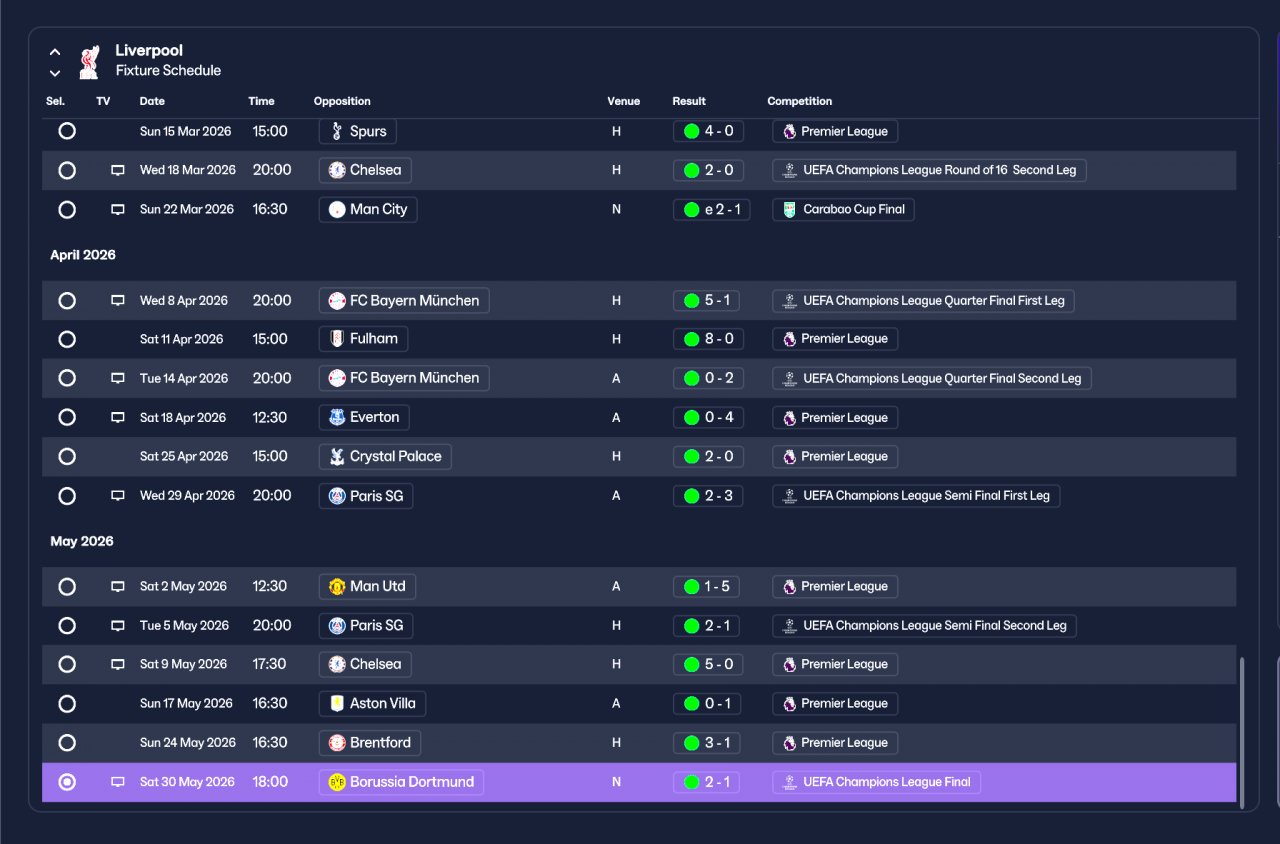
Task: Select the Fulham fixture radio button
Action: [x=67, y=339]
